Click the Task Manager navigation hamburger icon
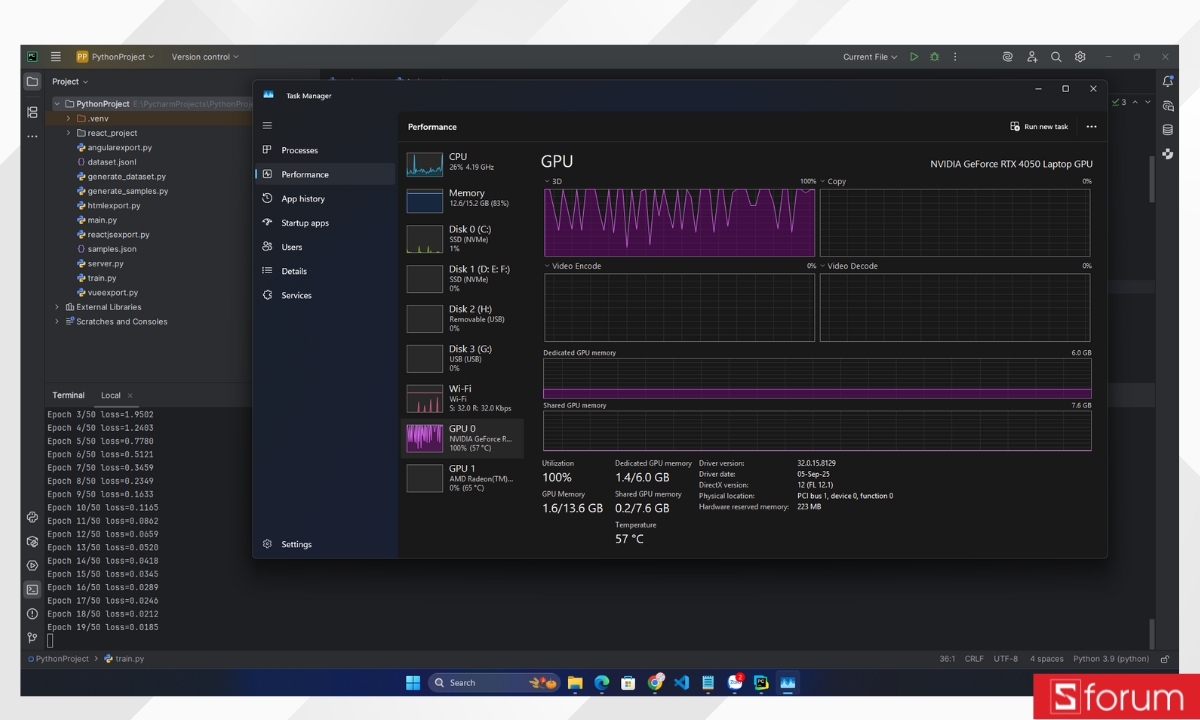1200x720 pixels. click(x=267, y=126)
